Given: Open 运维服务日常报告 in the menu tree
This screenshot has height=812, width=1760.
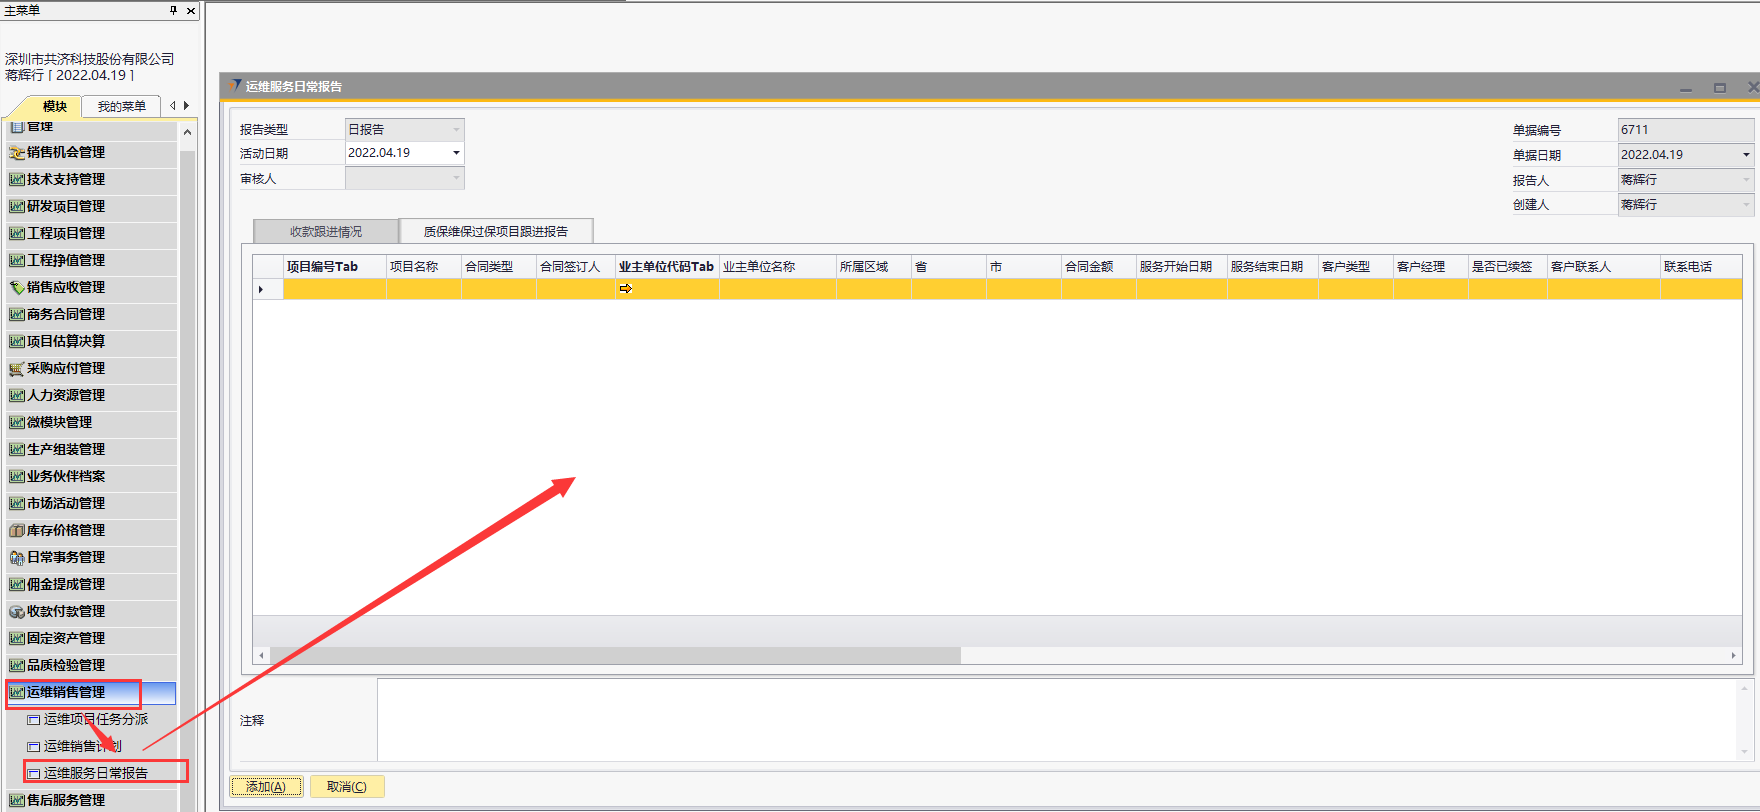Looking at the screenshot, I should point(96,773).
